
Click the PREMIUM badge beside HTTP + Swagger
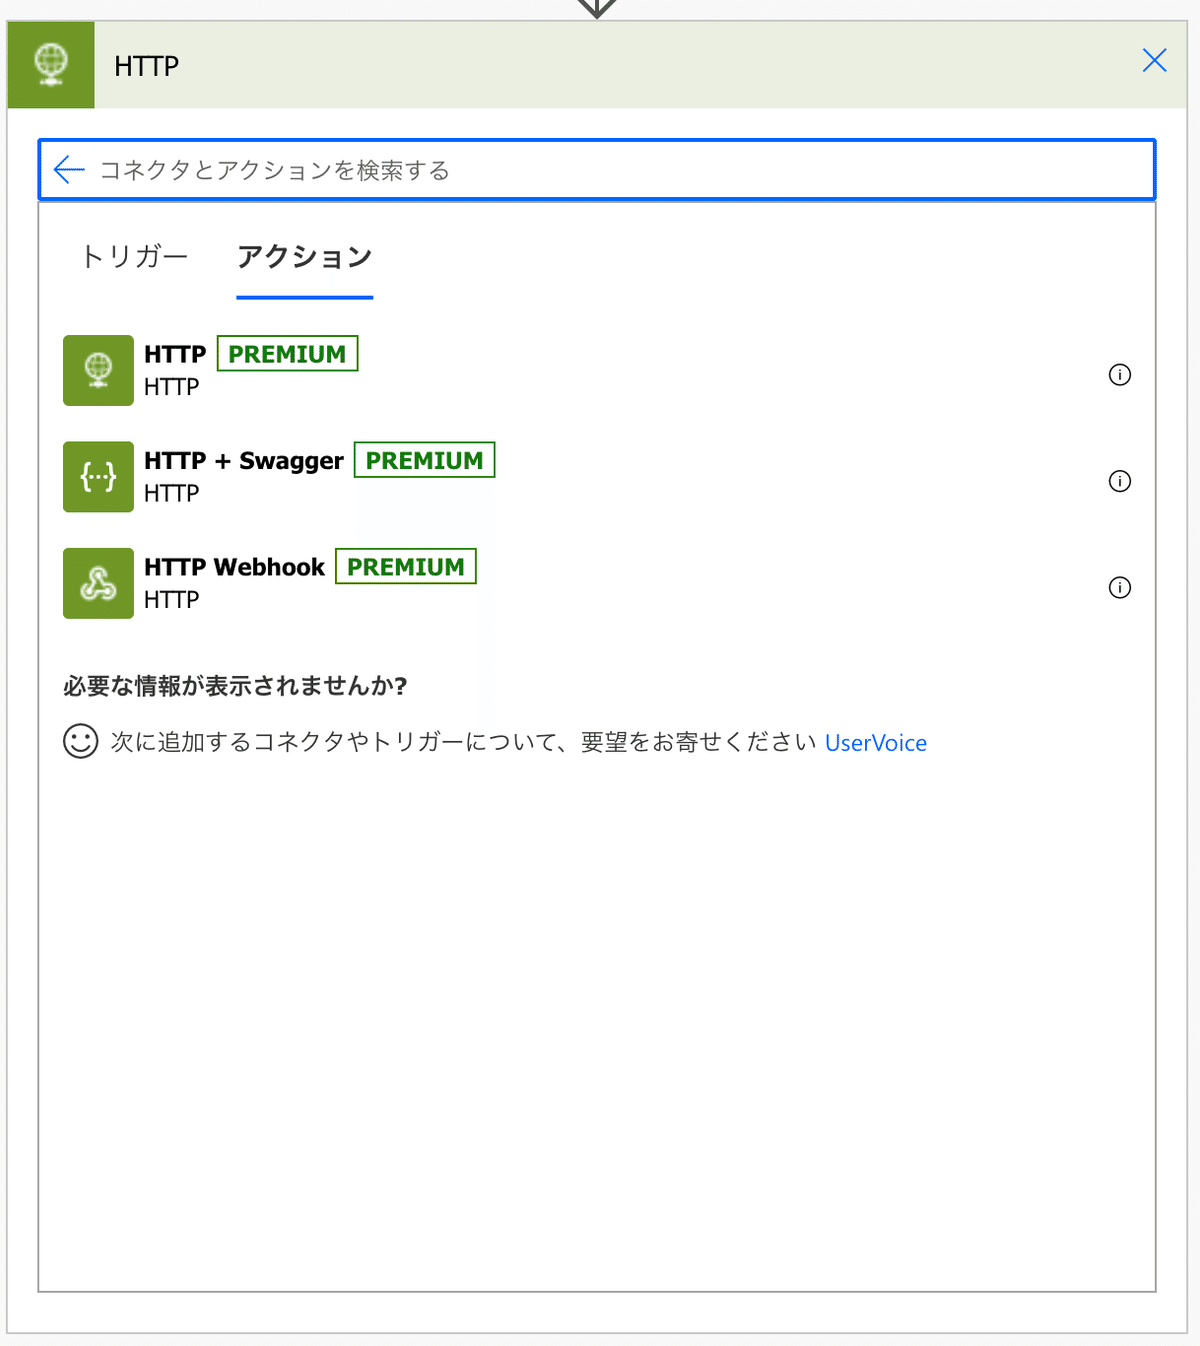tap(425, 460)
